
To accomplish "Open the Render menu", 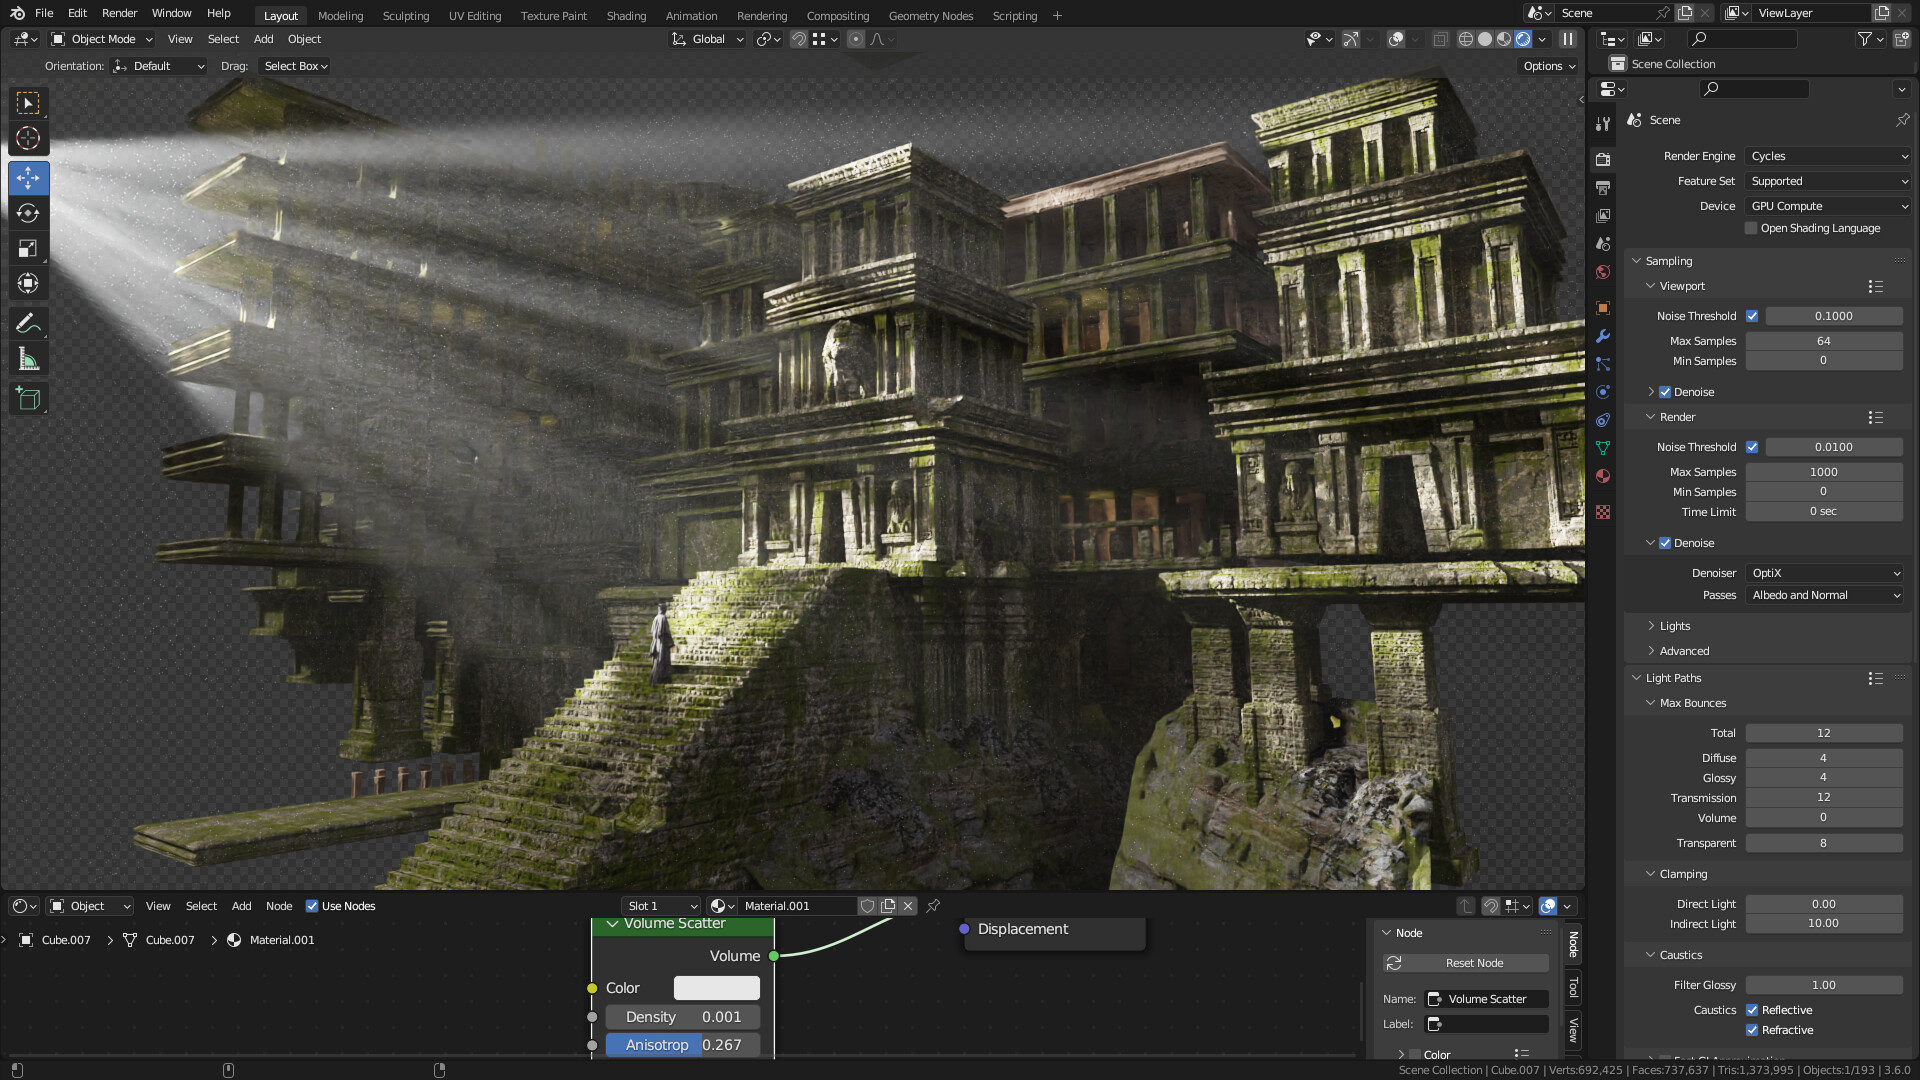I will (x=119, y=13).
